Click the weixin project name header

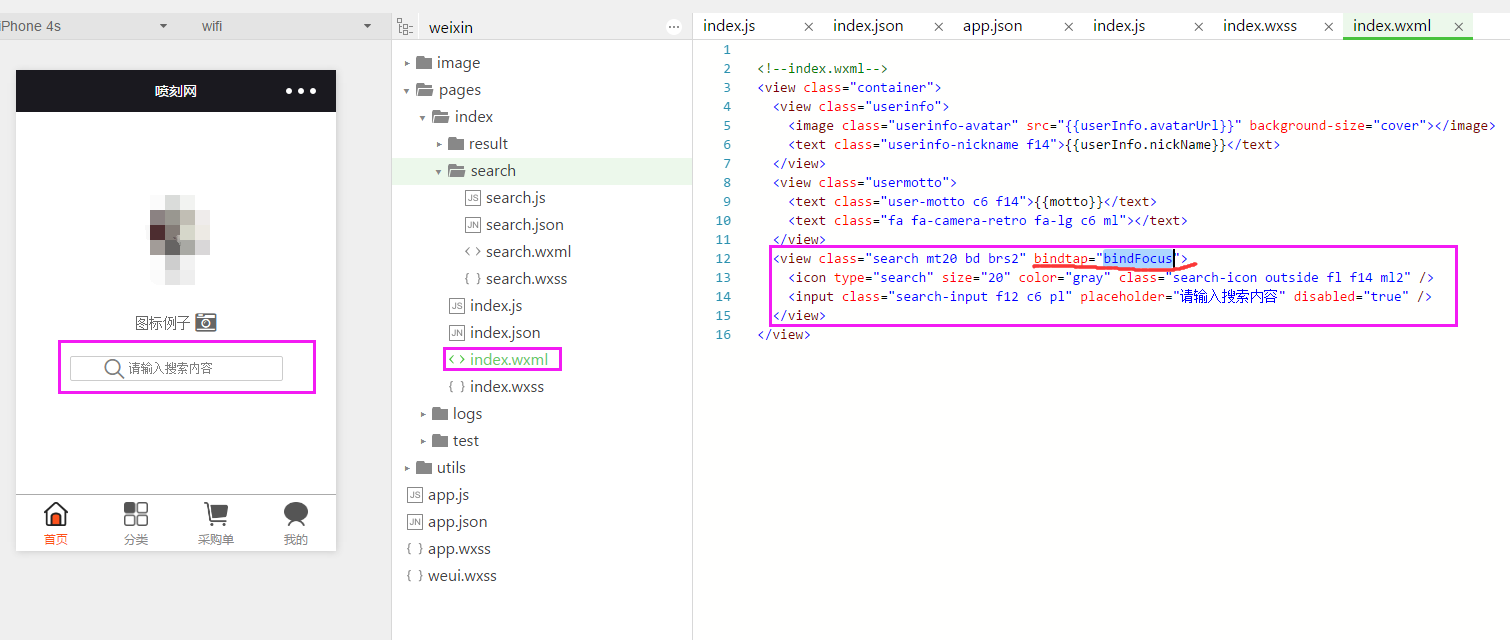[451, 27]
